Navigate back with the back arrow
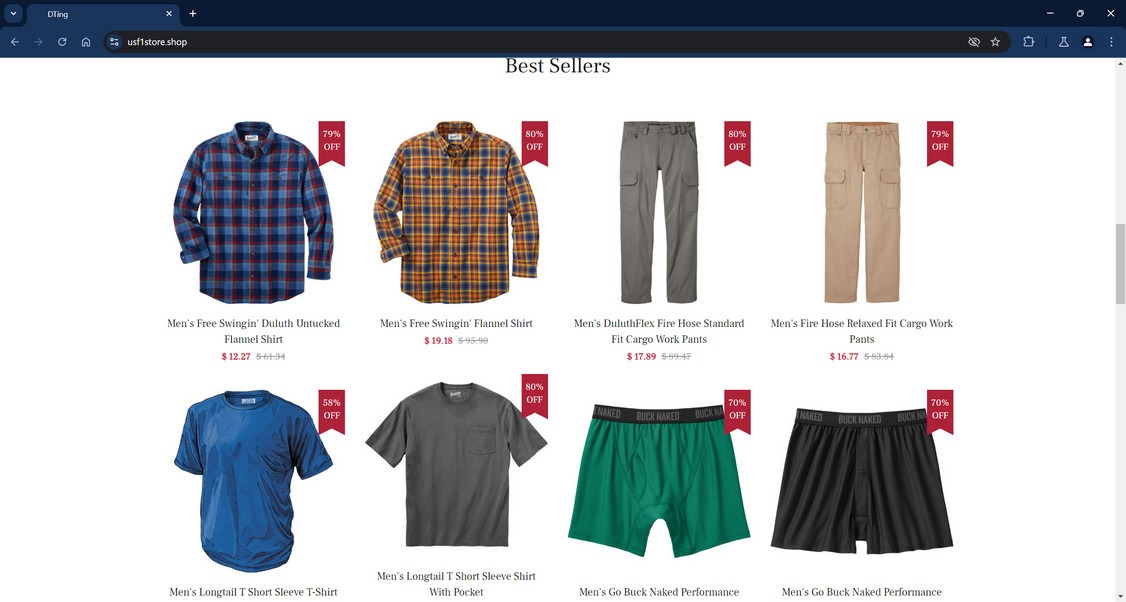The width and height of the screenshot is (1126, 602). pyautogui.click(x=15, y=42)
